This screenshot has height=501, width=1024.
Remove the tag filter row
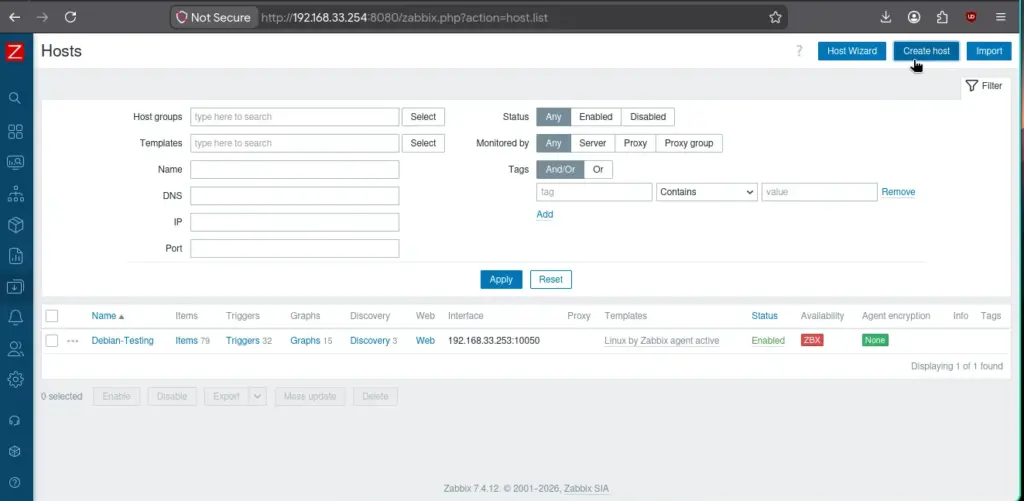[898, 192]
